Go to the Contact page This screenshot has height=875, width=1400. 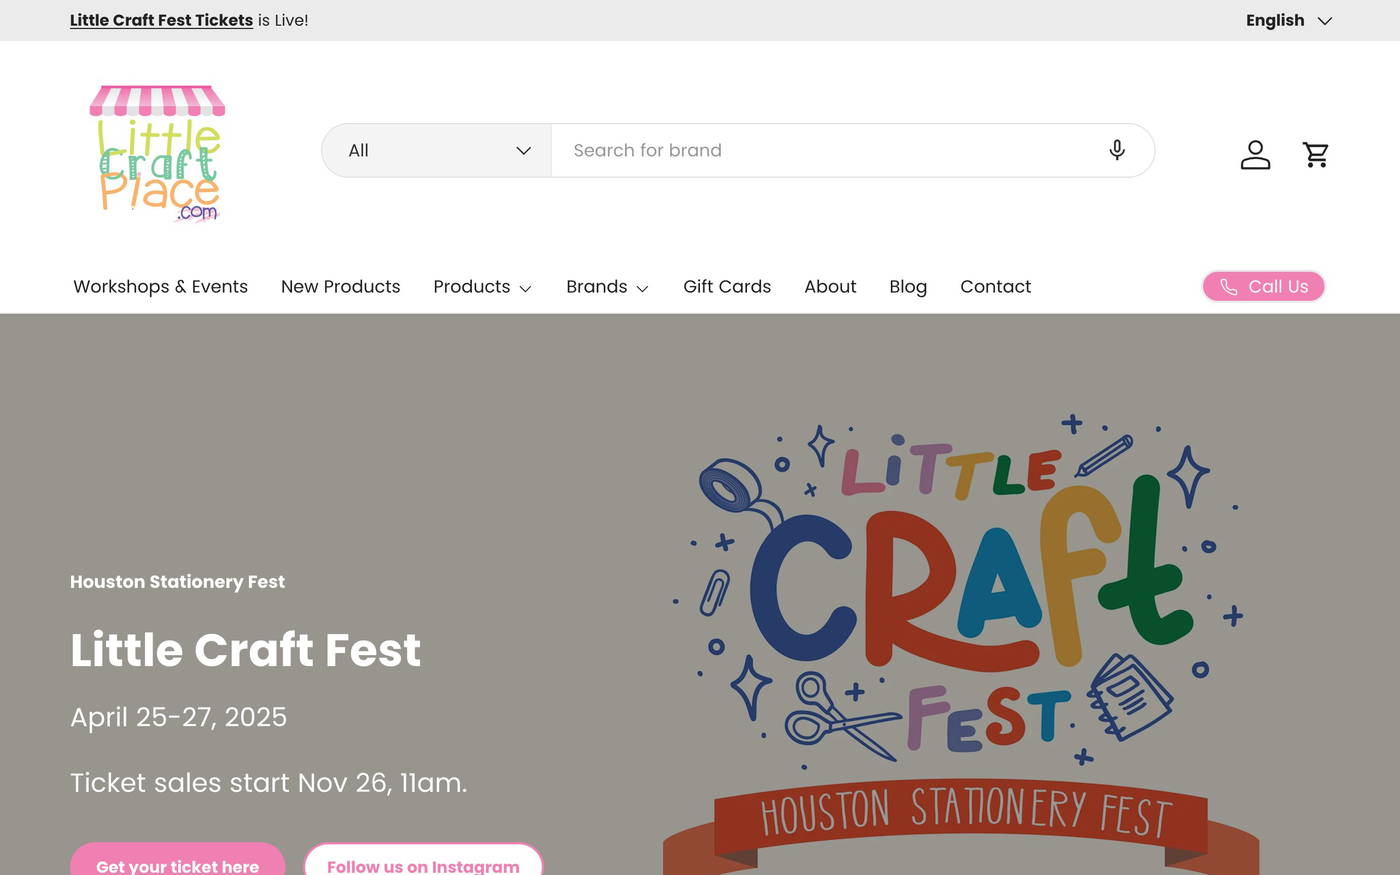click(x=995, y=286)
